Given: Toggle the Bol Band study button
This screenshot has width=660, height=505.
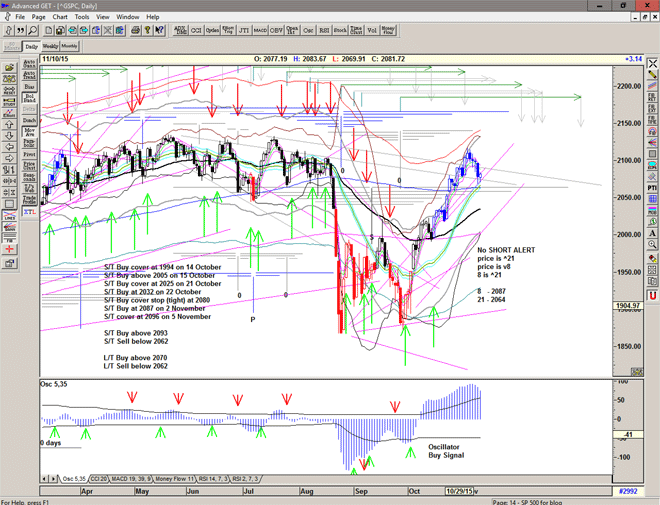Looking at the screenshot, I should [30, 98].
